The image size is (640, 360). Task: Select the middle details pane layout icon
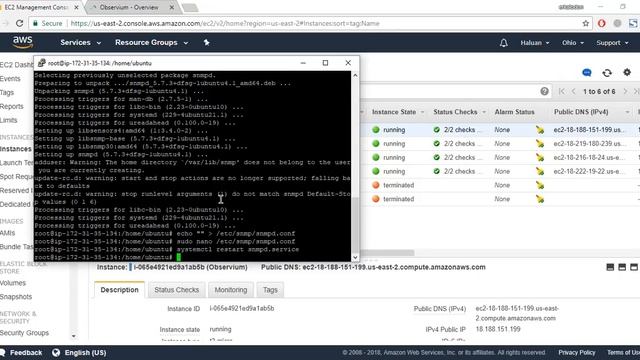[x=622, y=267]
